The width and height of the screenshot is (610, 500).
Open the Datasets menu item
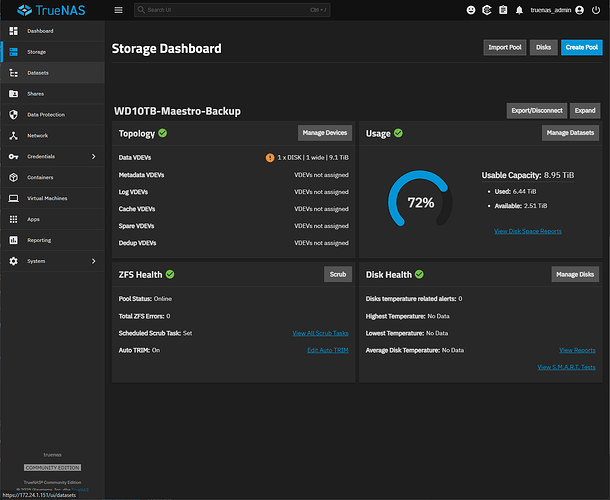pyautogui.click(x=53, y=73)
